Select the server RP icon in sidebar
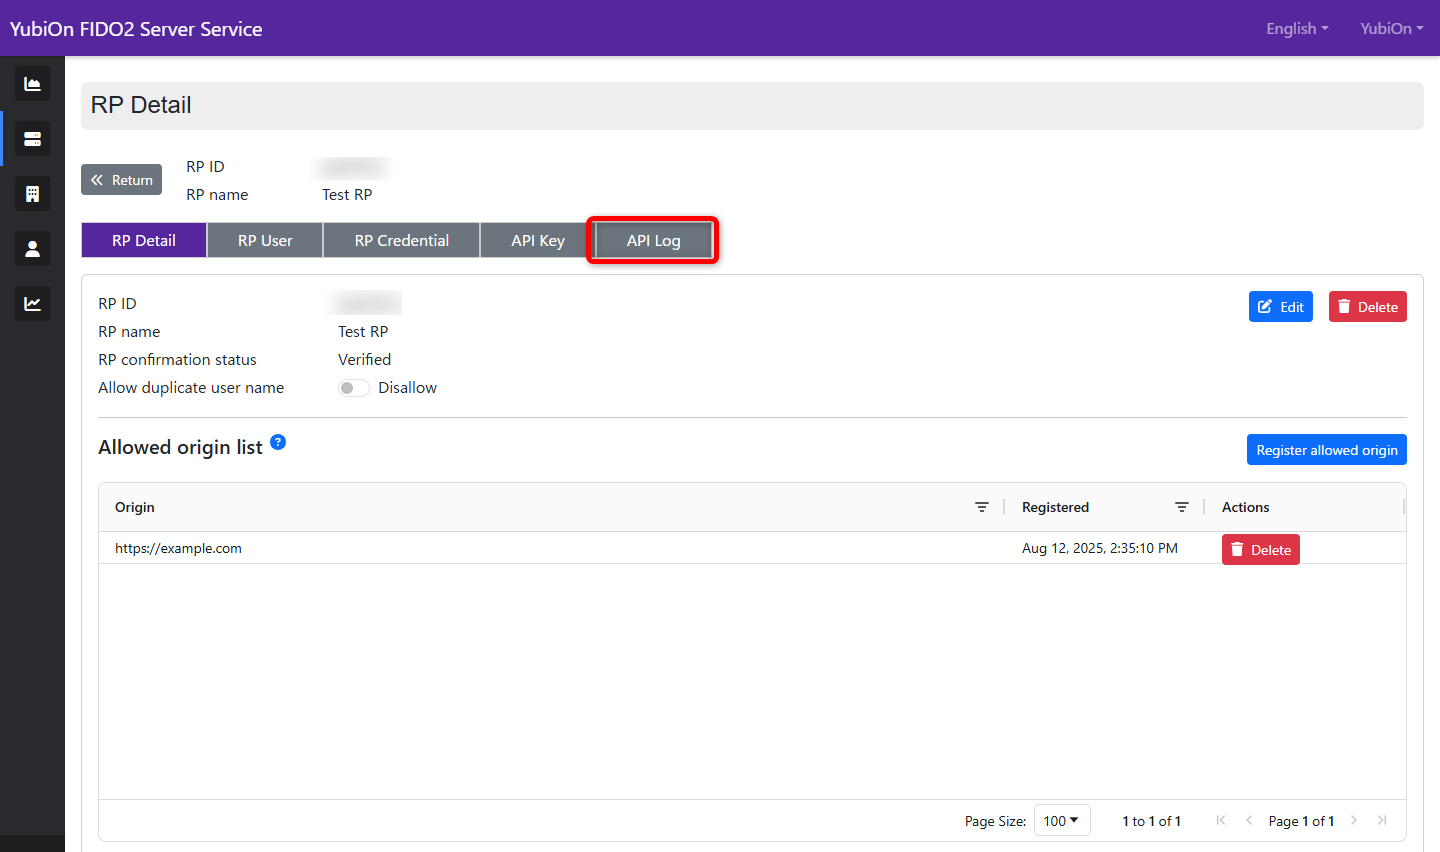Image resolution: width=1440 pixels, height=852 pixels. 32,139
